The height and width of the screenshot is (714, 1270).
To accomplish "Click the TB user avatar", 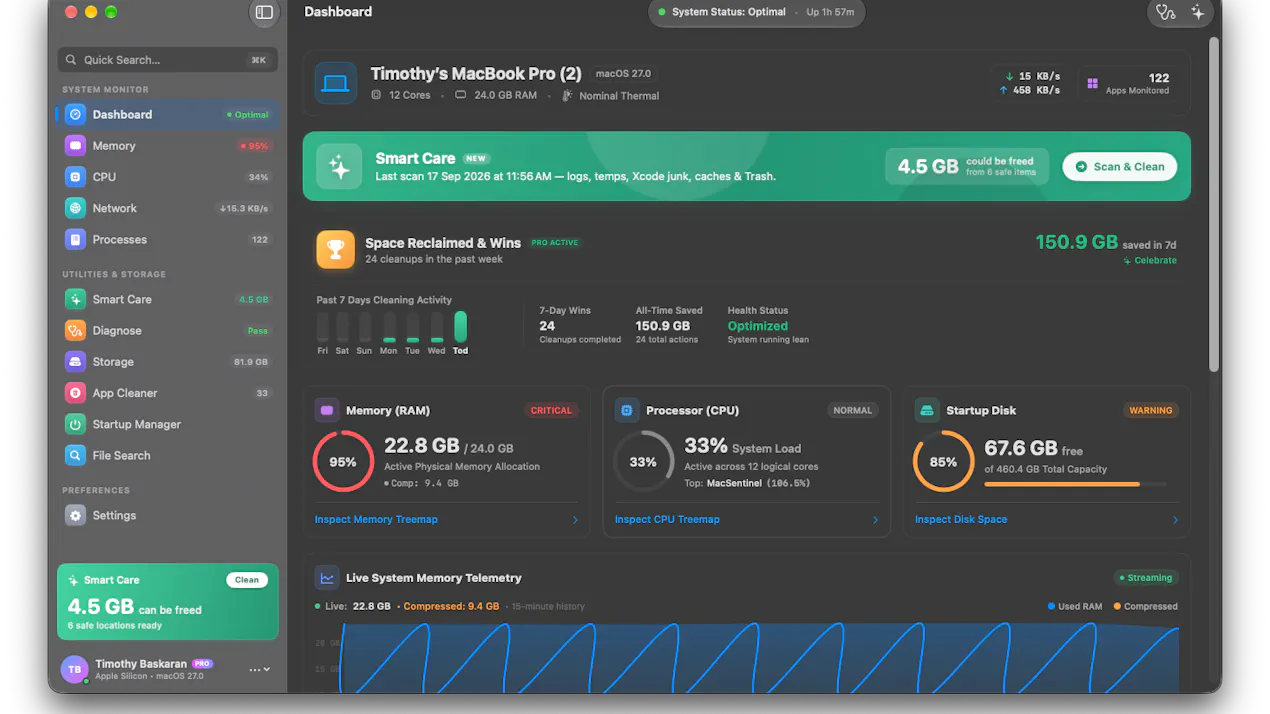I will 75,669.
